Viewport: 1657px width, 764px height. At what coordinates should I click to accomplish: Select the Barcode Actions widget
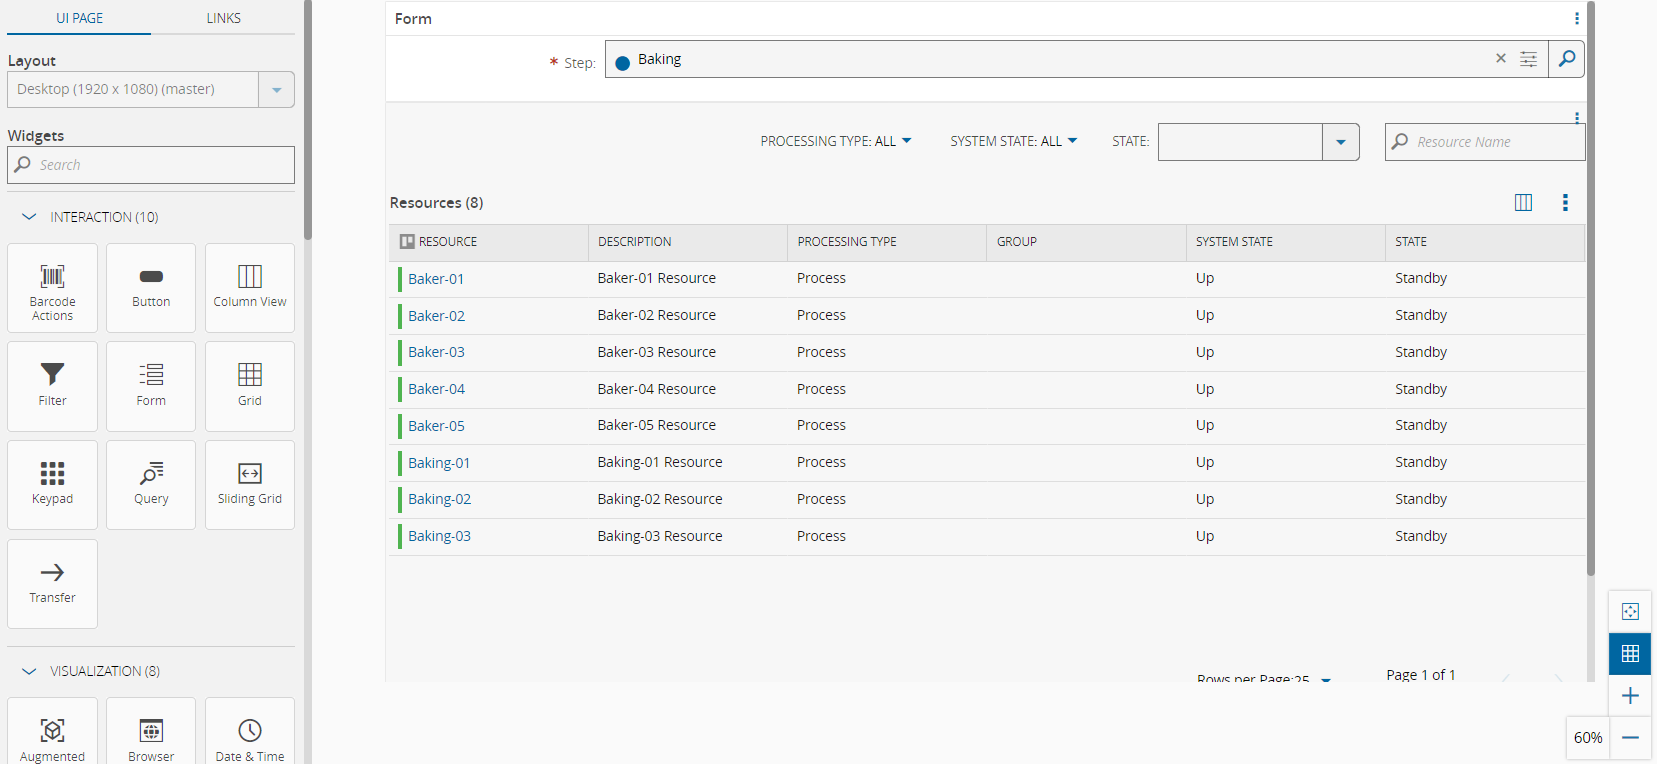tap(52, 288)
